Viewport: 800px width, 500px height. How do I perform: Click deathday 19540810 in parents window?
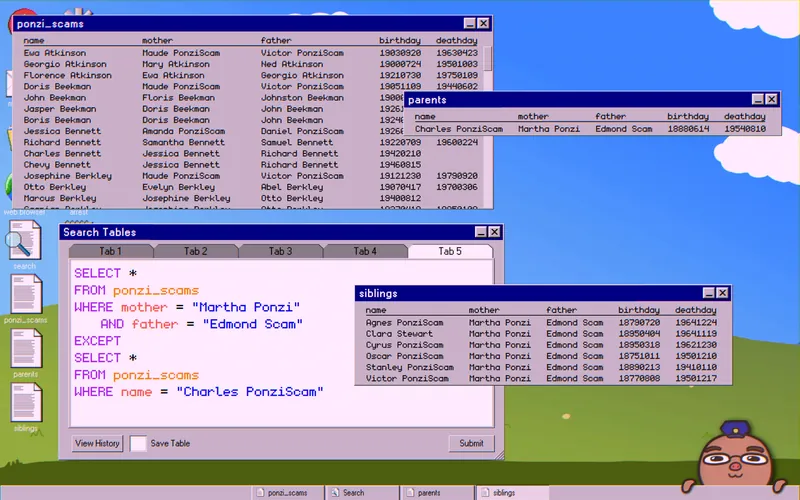pyautogui.click(x=745, y=129)
